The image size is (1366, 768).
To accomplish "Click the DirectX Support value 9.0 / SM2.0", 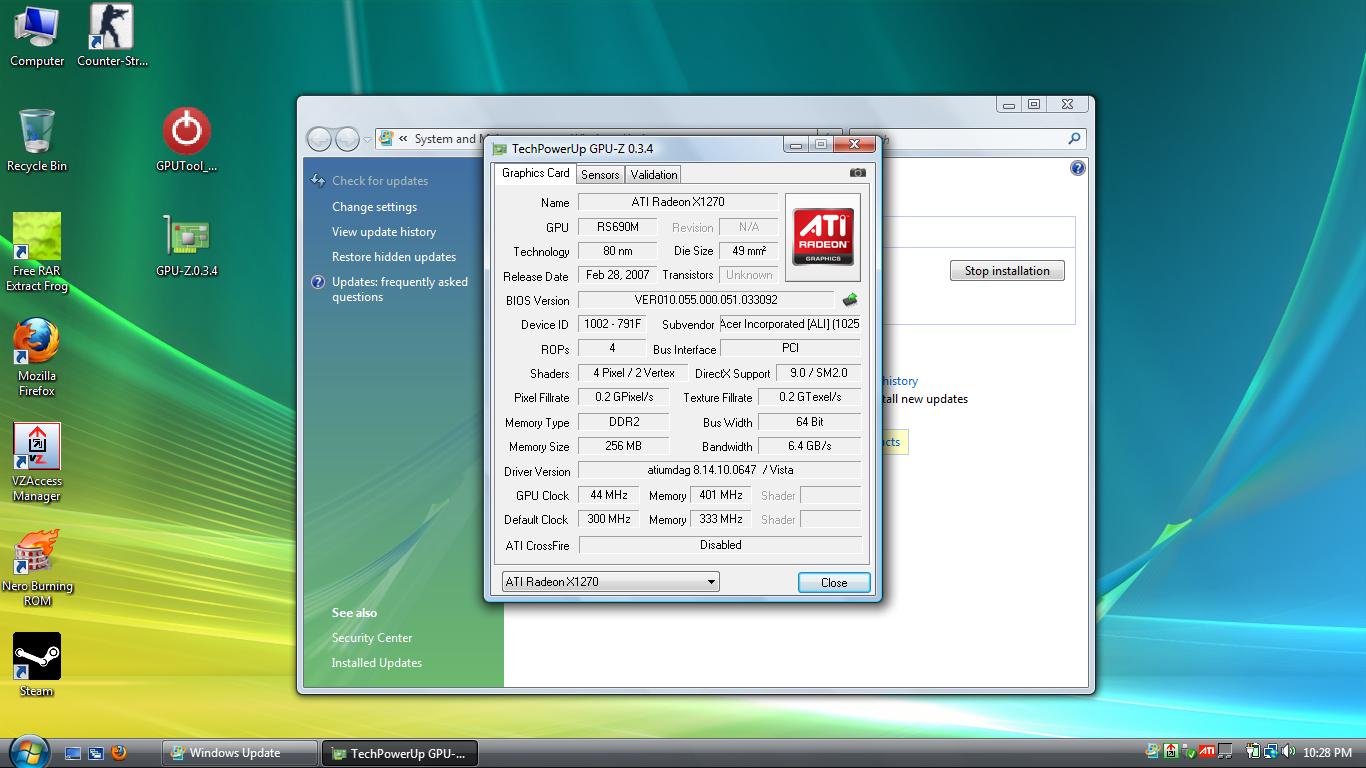I will click(819, 373).
